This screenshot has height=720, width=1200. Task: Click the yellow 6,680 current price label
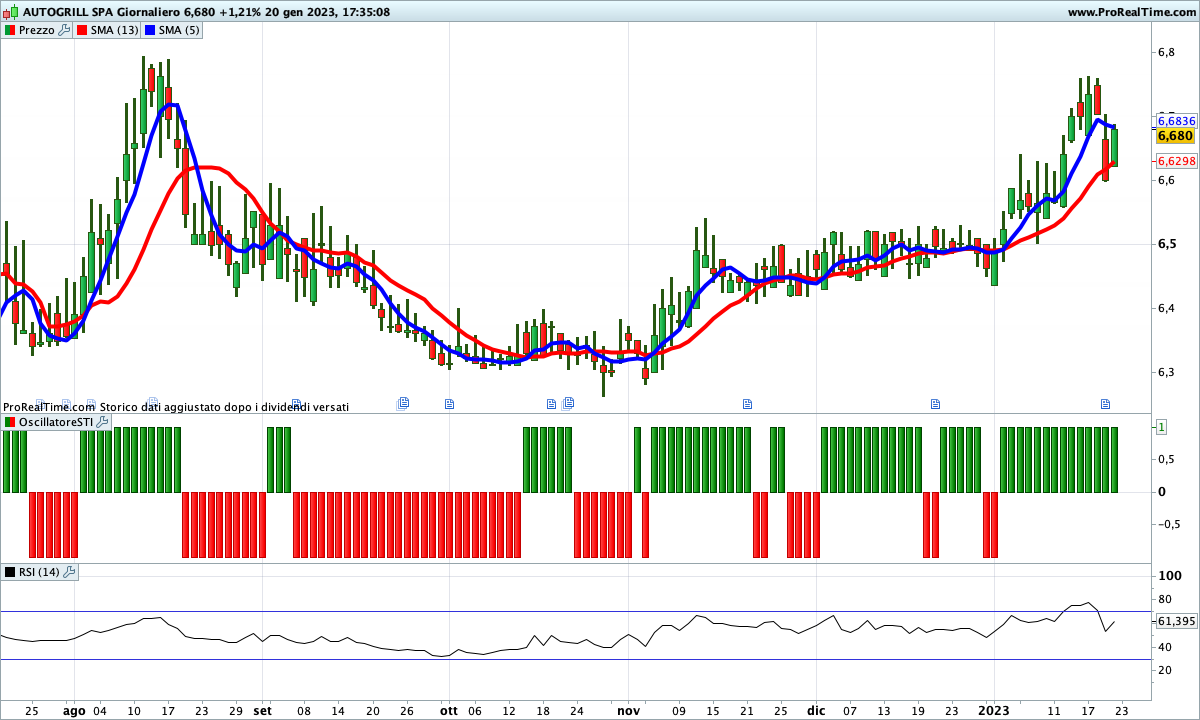pyautogui.click(x=1176, y=136)
